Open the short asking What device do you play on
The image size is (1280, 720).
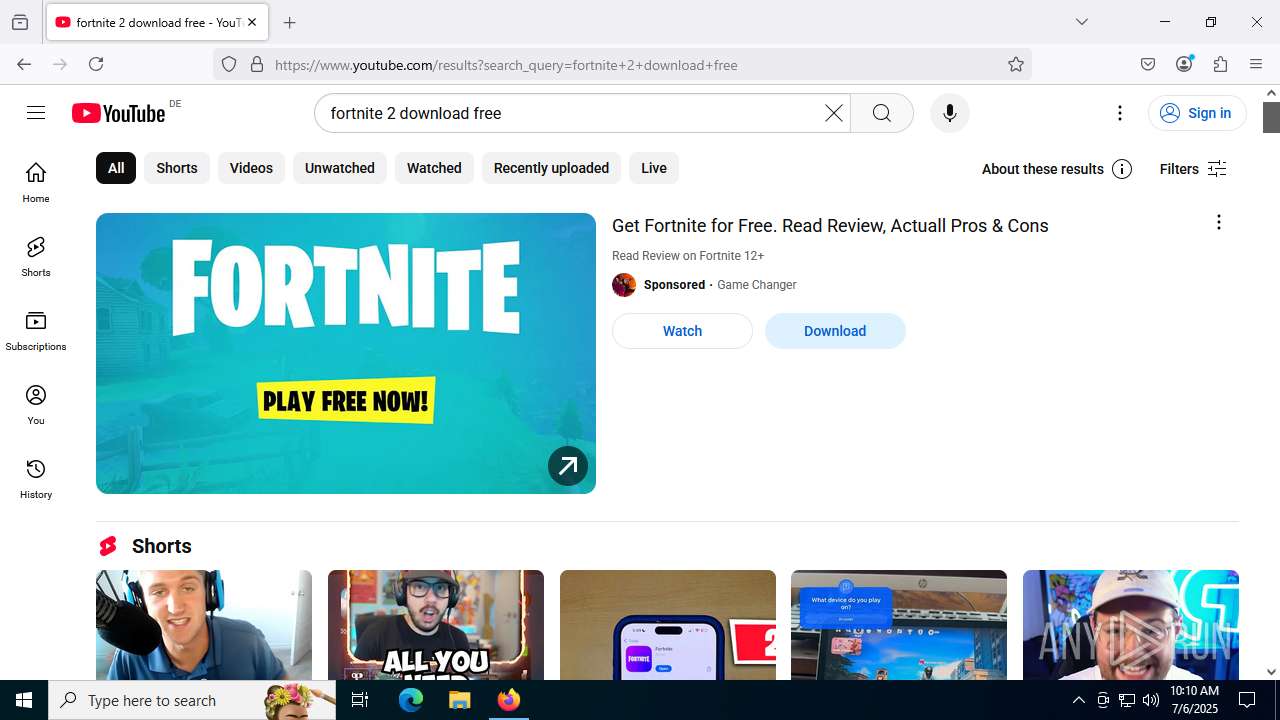point(899,625)
